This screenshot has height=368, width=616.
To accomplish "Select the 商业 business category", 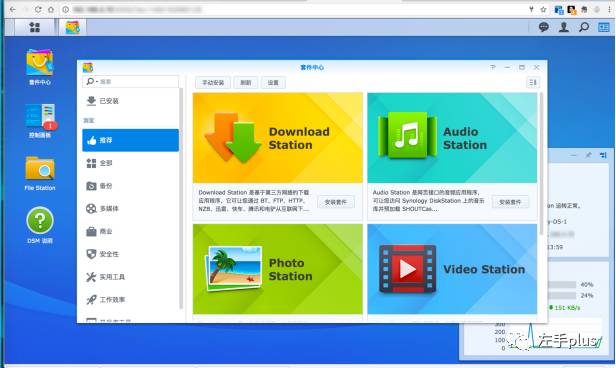I will (130, 231).
